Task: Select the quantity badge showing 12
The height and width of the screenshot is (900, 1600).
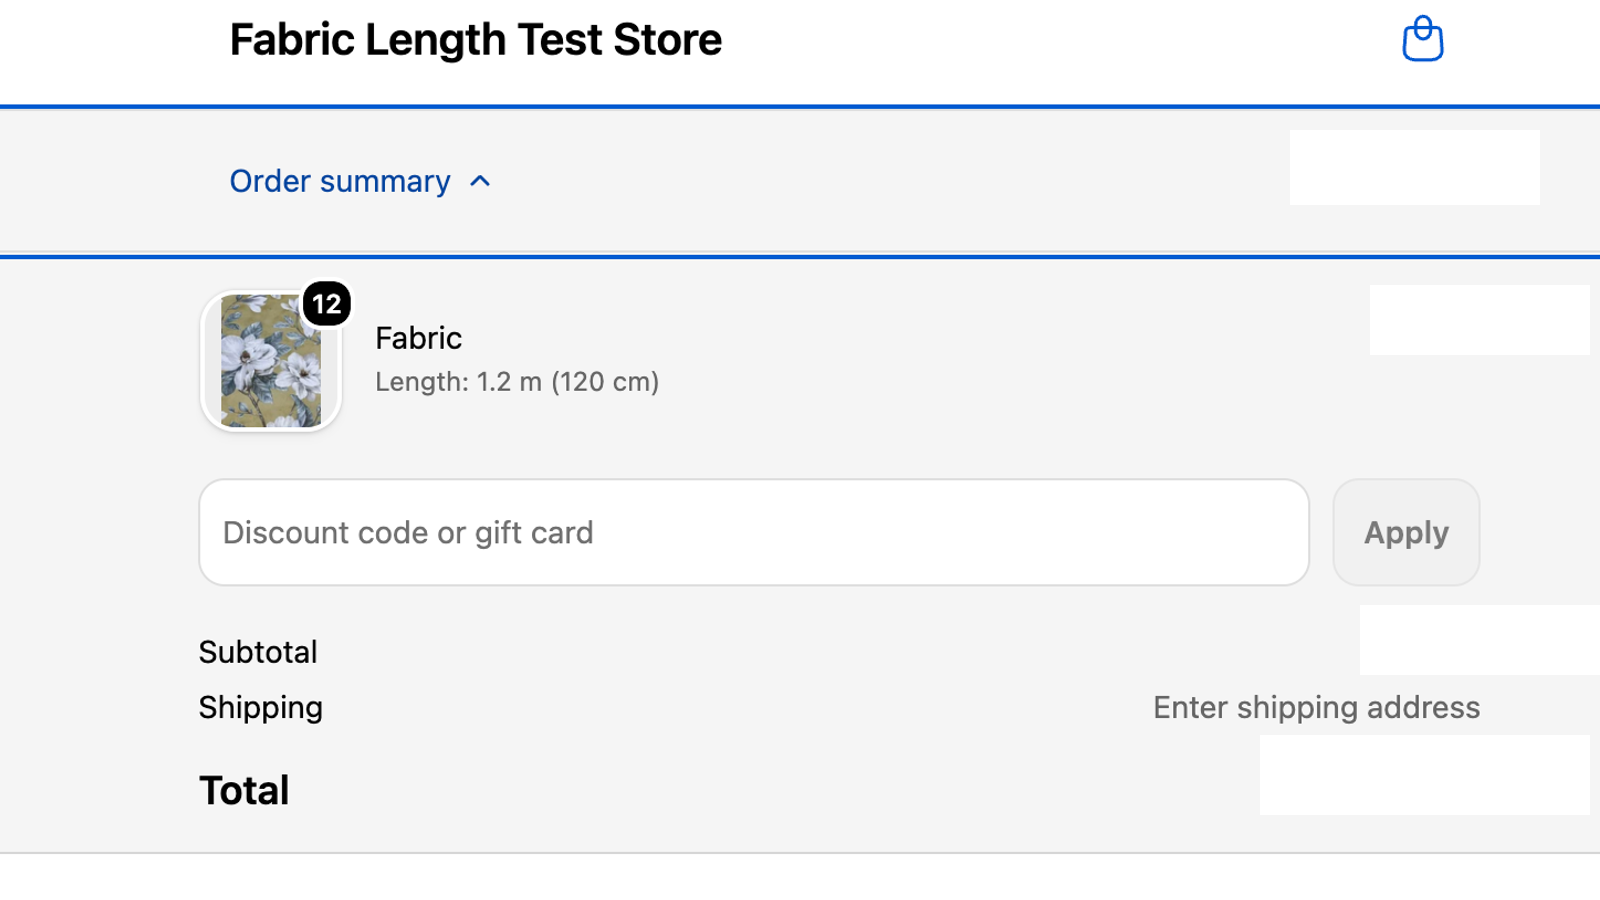Action: point(327,304)
